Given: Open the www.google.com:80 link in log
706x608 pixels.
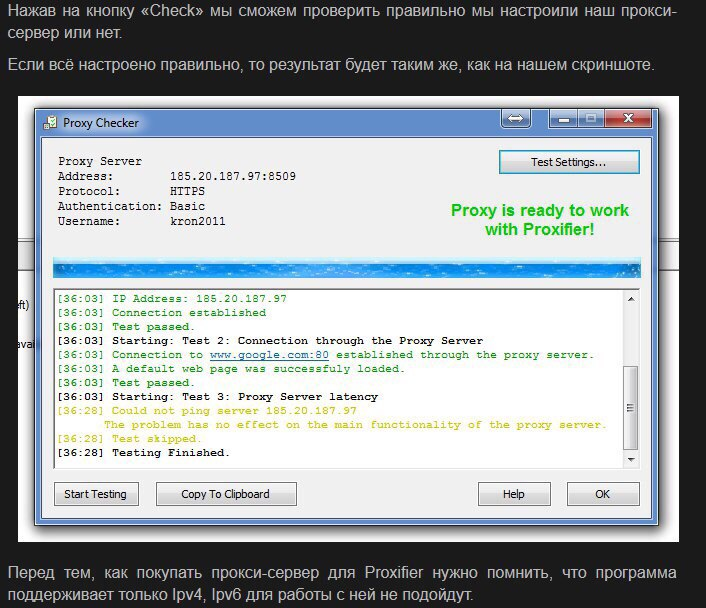Looking at the screenshot, I should pos(269,355).
